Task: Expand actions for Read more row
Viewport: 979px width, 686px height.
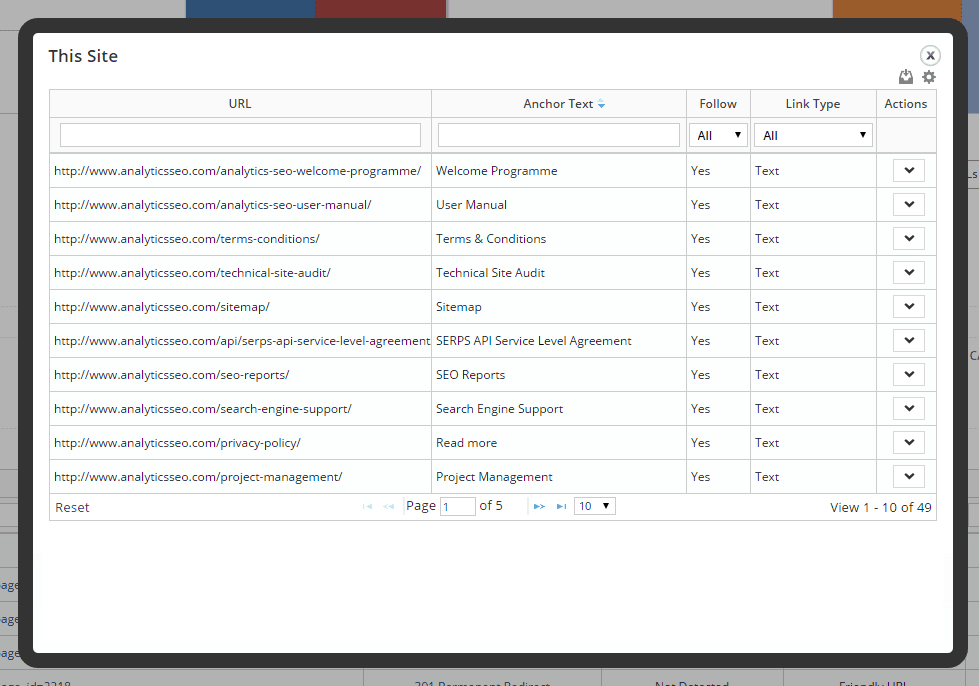Action: click(x=908, y=443)
